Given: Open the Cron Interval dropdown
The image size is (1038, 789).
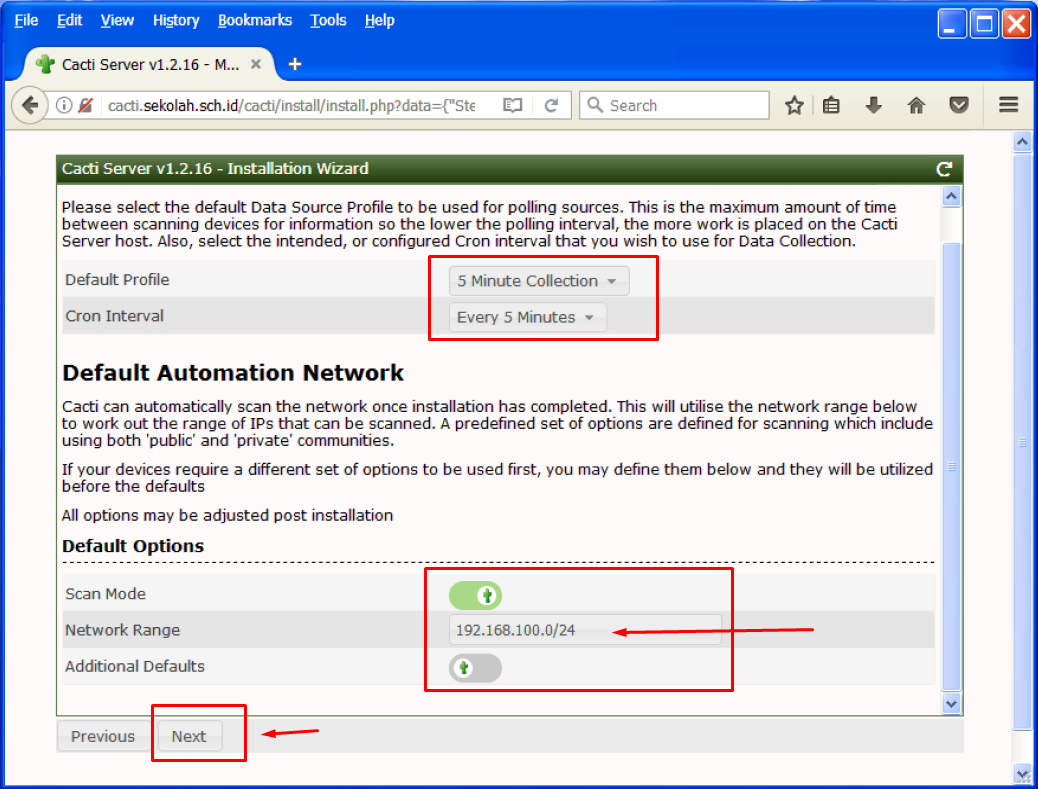Looking at the screenshot, I should 527,317.
